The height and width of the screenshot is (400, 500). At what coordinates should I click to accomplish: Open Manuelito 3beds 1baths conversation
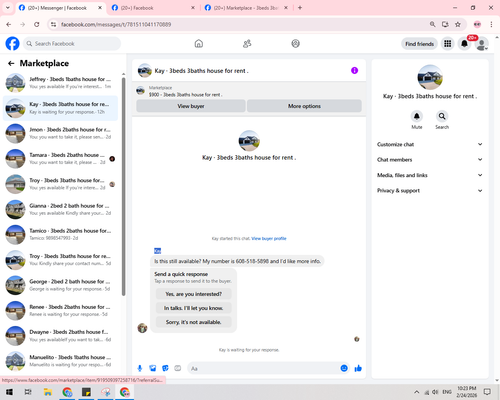coord(60,361)
